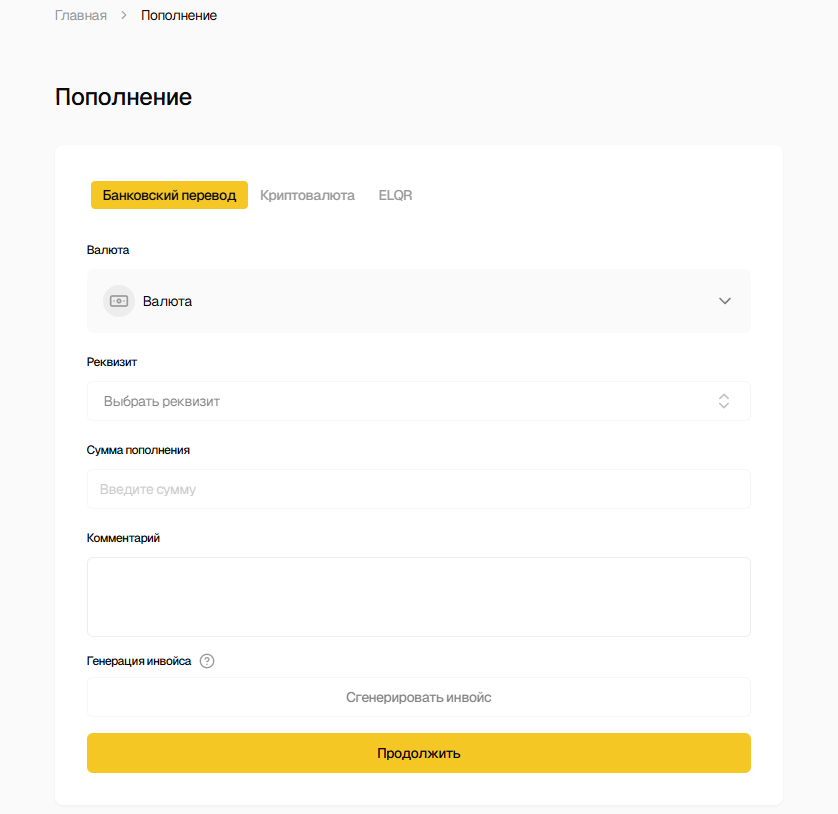Click the Генерация инвойса label text

(x=139, y=661)
